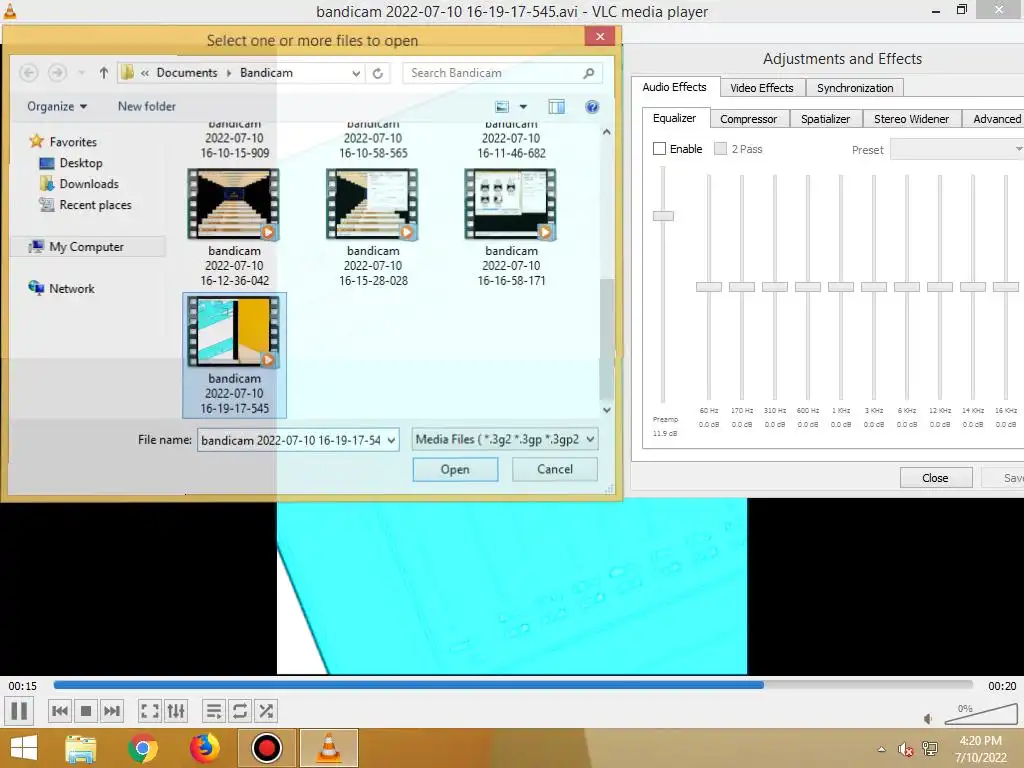Select video bandicam 16-15-28-028 thumbnail
The image size is (1024, 768).
coord(372,204)
